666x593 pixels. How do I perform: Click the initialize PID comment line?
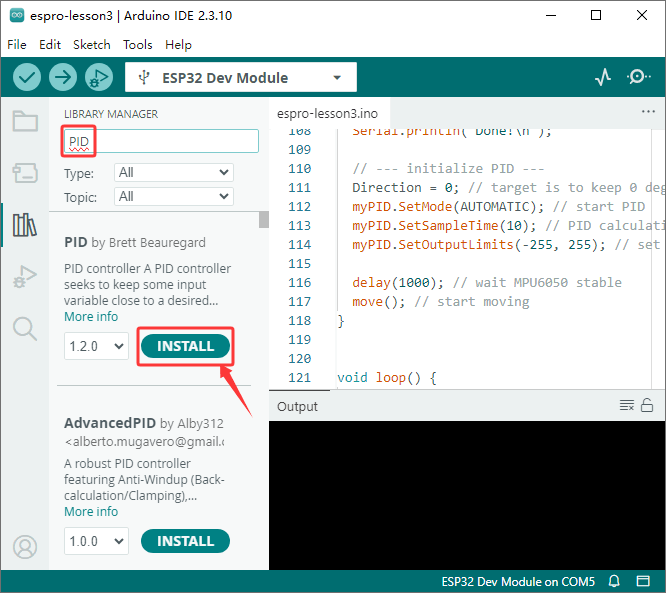click(x=448, y=169)
